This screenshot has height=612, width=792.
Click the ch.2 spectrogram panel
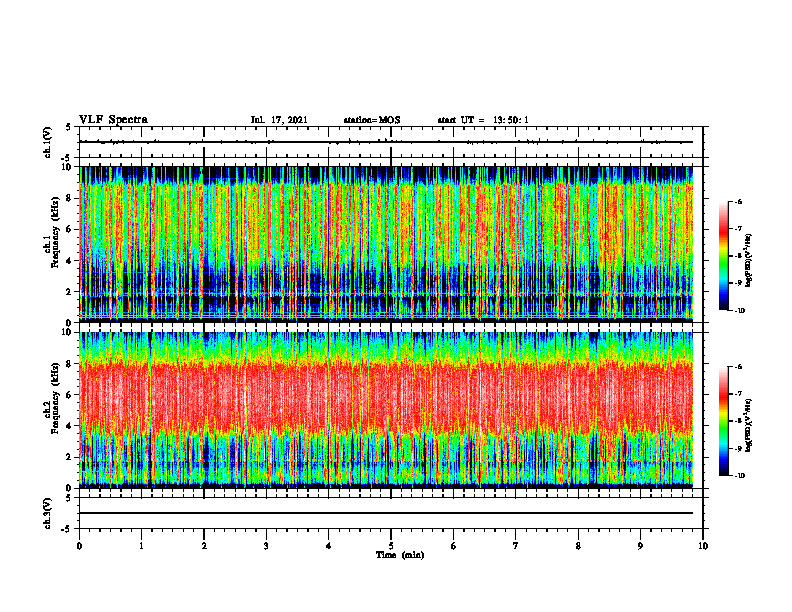(386, 410)
